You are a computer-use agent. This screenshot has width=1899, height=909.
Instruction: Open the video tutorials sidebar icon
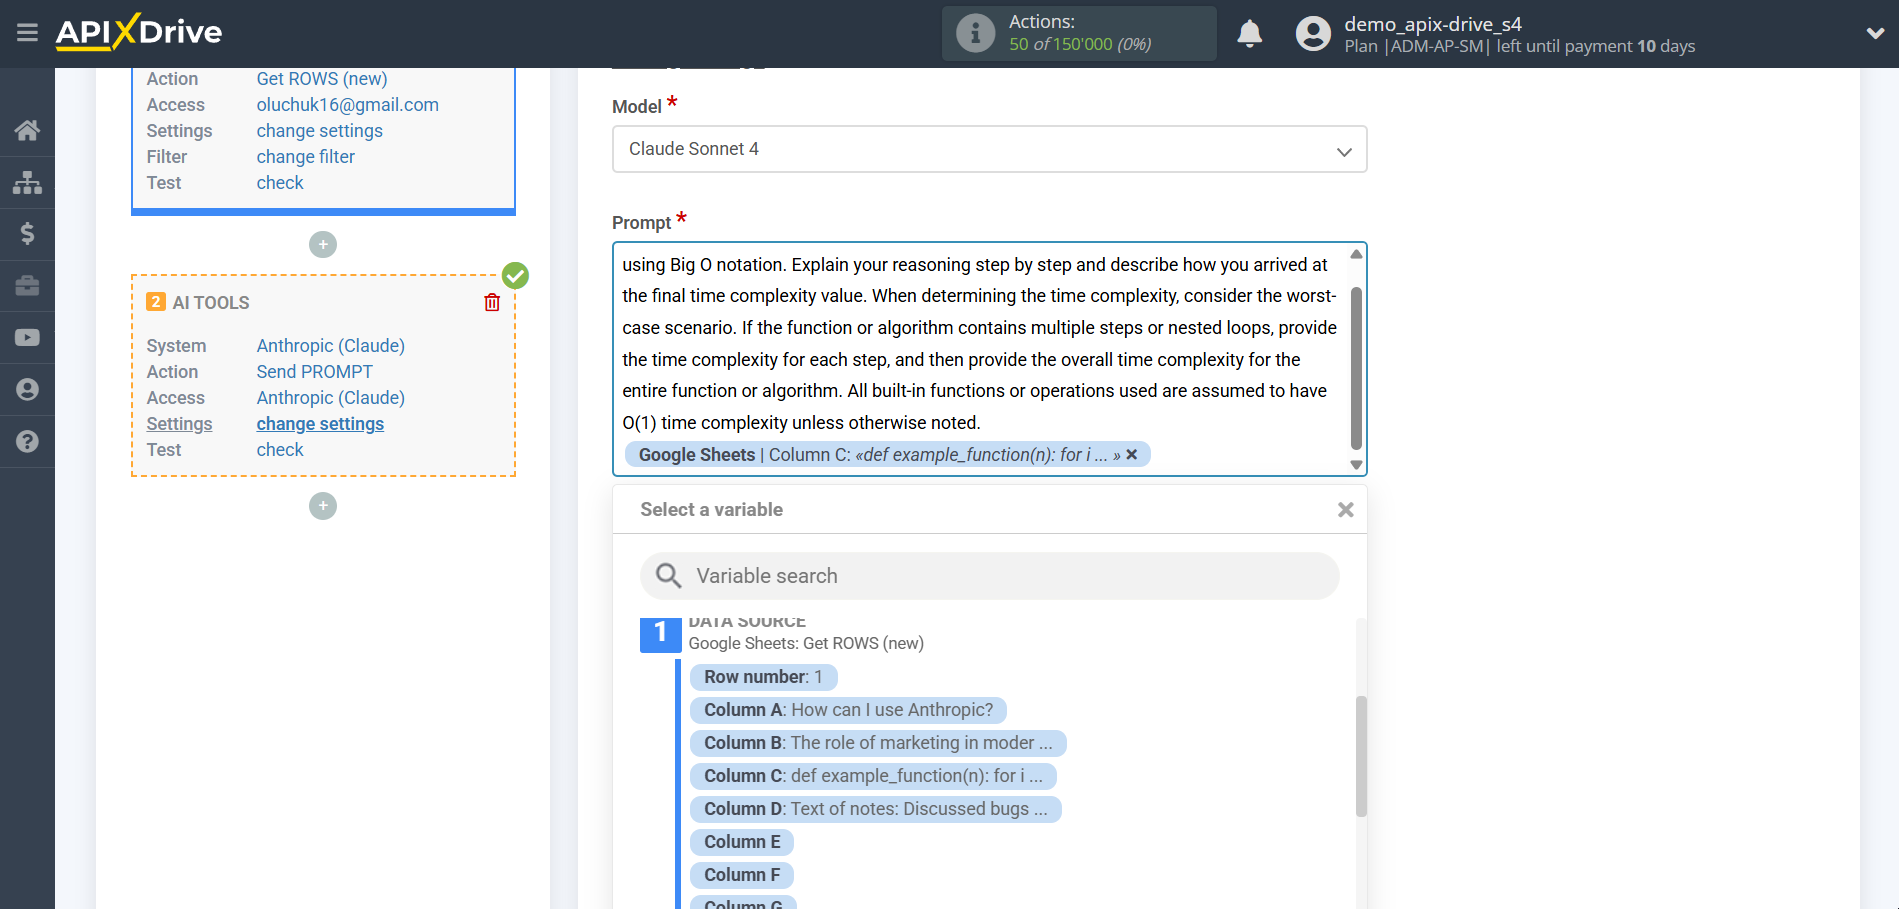click(x=27, y=338)
